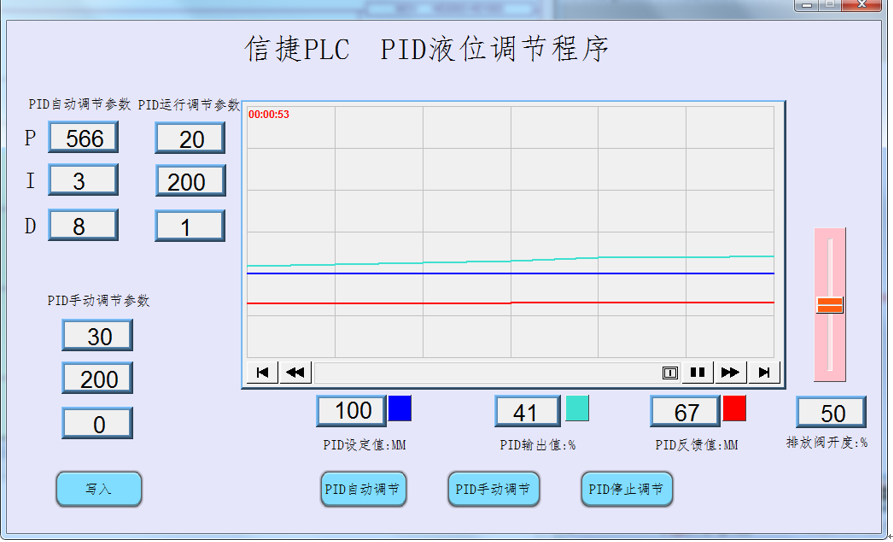Click the auto-tune P value field showing 566
Image resolution: width=893 pixels, height=542 pixels.
[84, 138]
